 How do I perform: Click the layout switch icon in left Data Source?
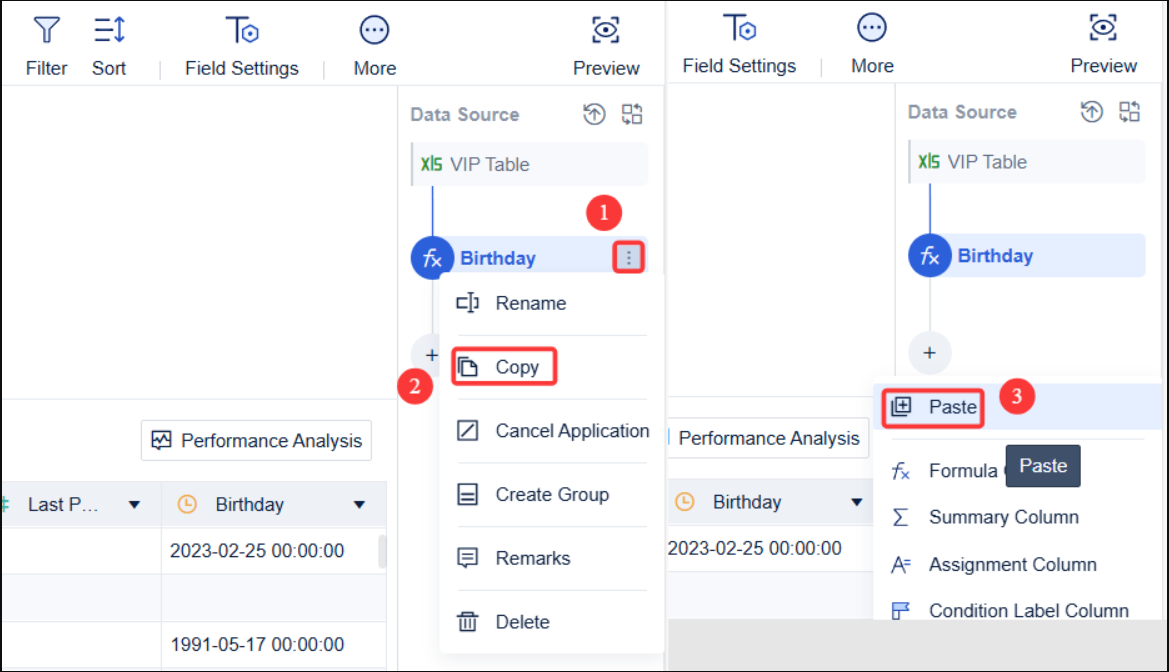pyautogui.click(x=632, y=114)
